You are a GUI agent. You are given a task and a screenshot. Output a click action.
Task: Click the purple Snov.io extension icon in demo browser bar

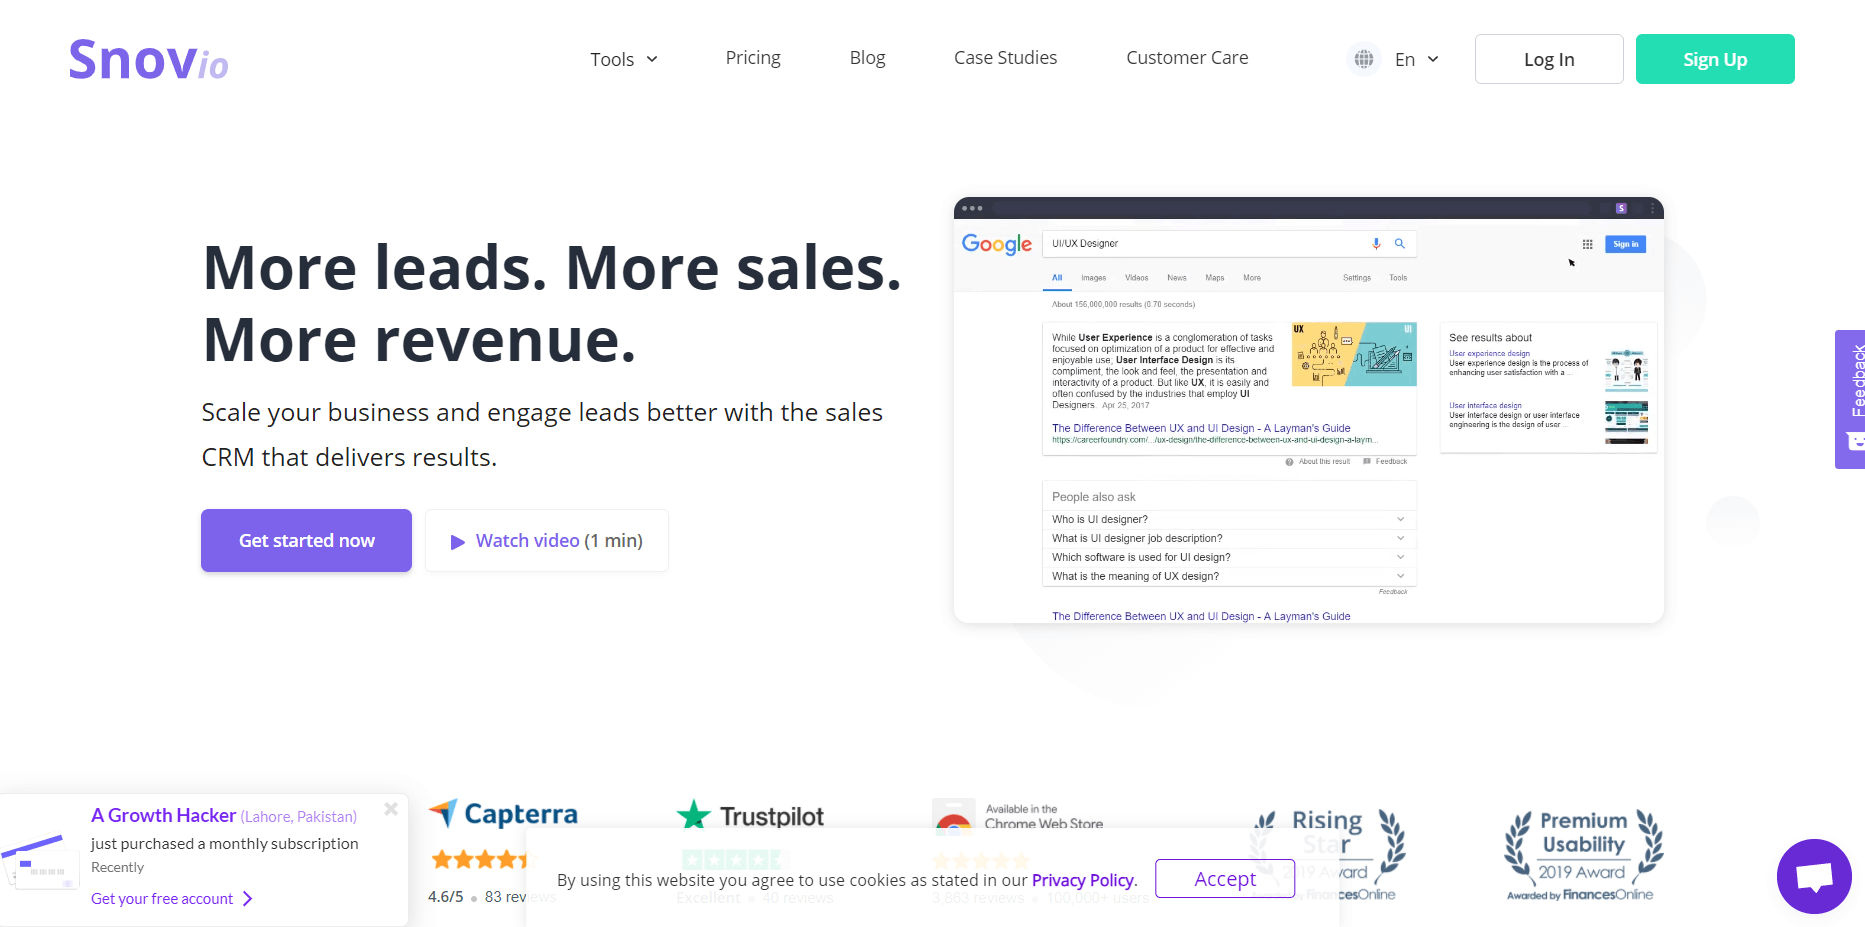[1621, 208]
